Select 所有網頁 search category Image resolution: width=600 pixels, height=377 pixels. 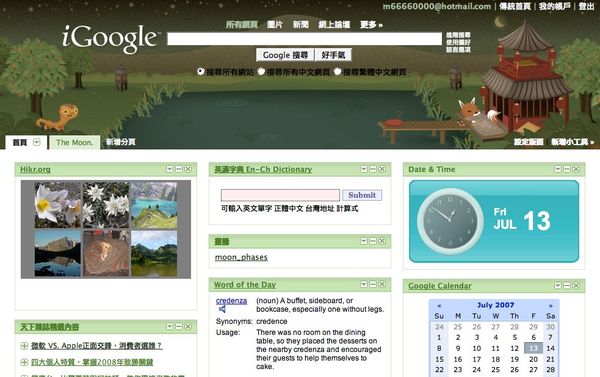(242, 25)
